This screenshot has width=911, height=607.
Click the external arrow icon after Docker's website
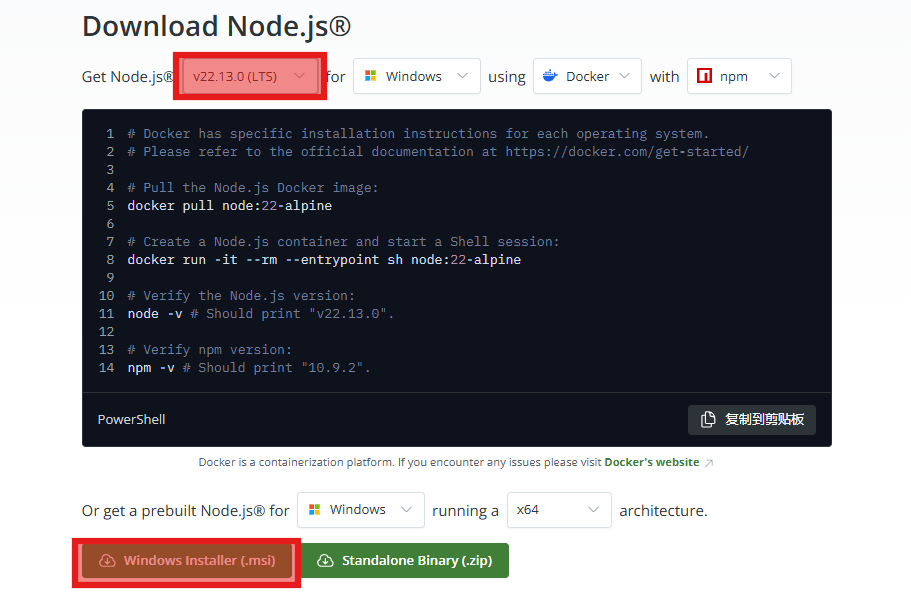(x=709, y=463)
